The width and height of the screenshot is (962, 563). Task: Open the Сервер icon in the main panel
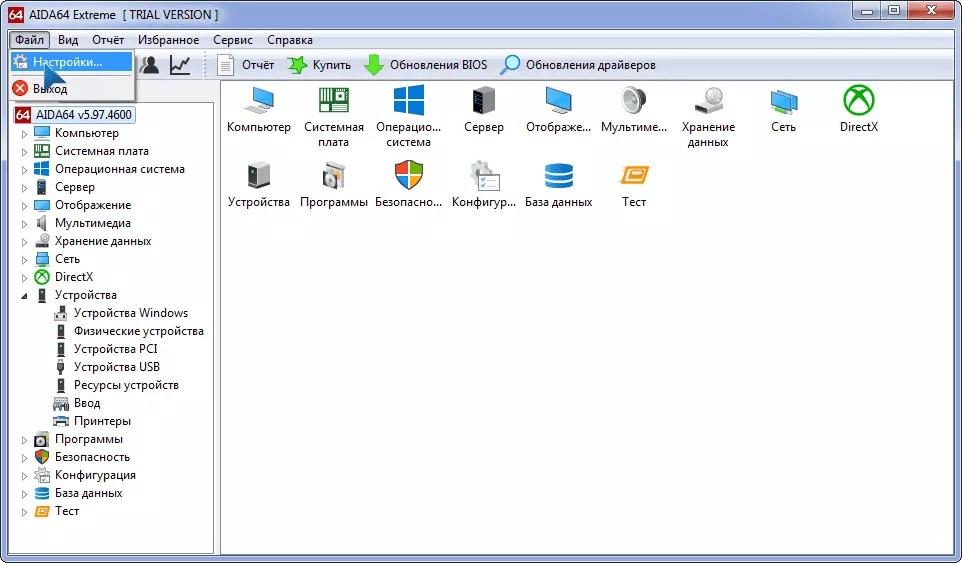pos(483,109)
